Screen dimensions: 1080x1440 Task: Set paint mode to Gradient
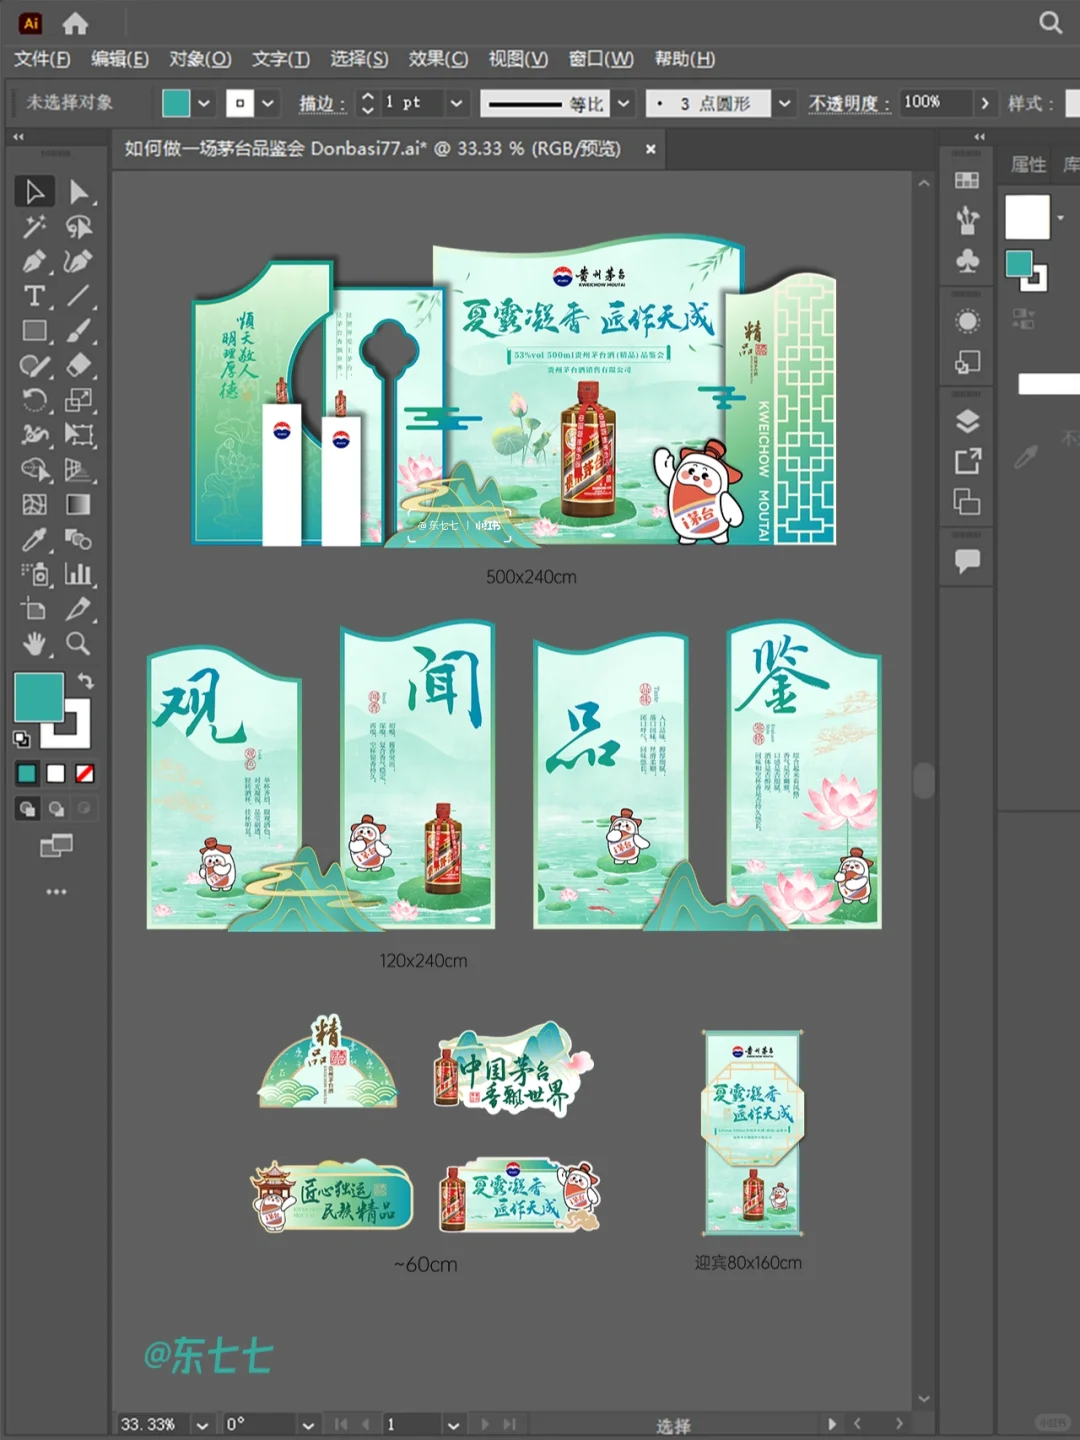point(56,773)
